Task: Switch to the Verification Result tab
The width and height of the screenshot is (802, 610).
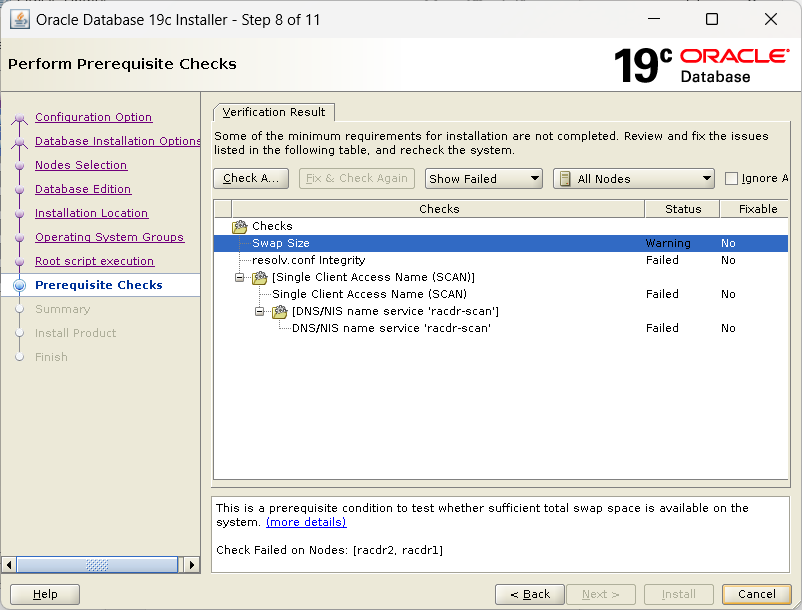Action: 274,112
